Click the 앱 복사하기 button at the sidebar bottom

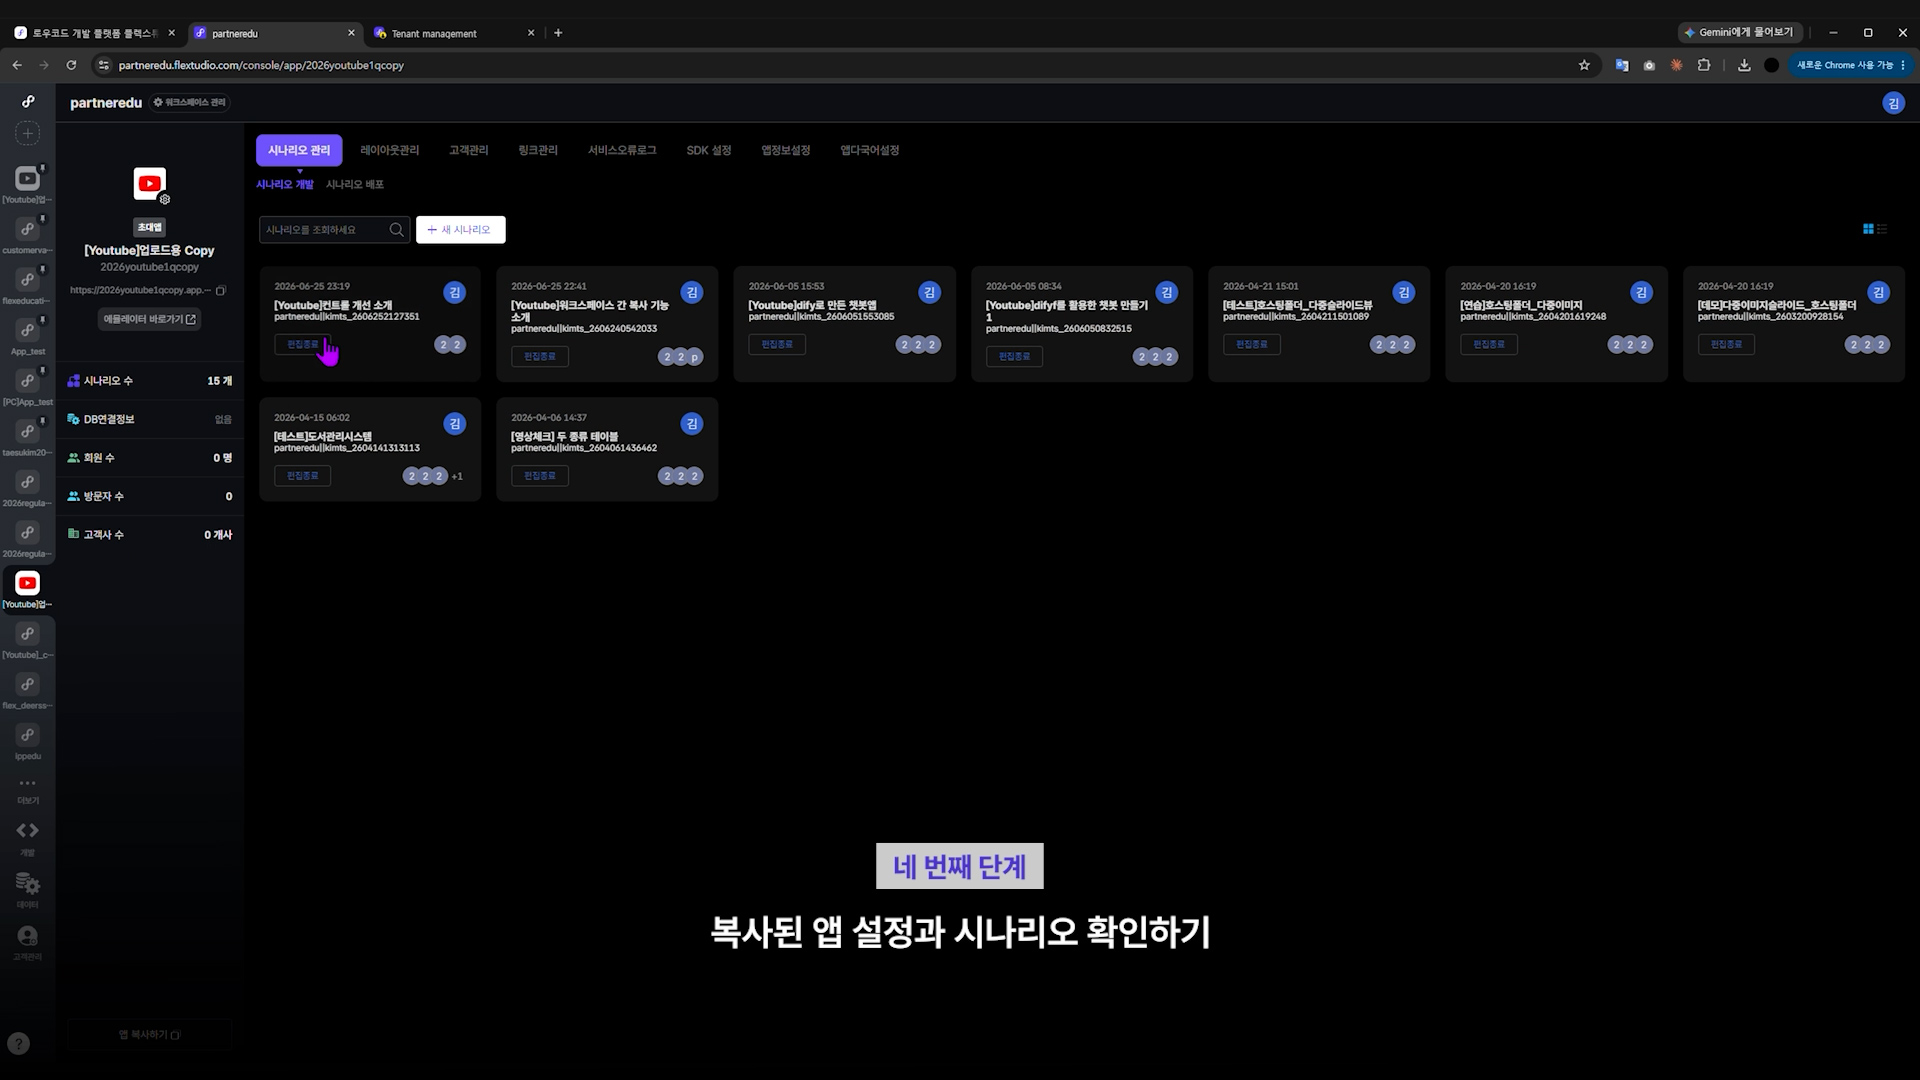click(149, 1035)
